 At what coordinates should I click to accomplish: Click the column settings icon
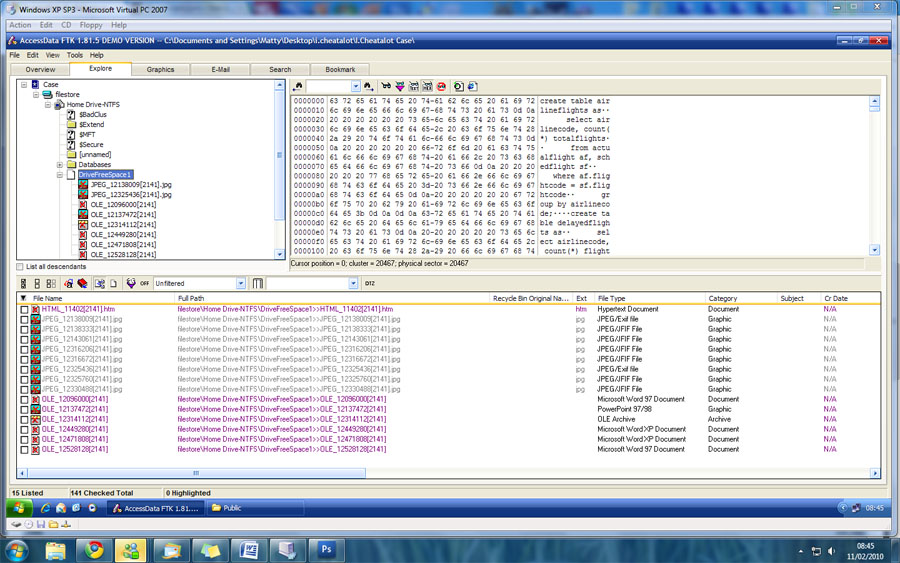coord(258,284)
